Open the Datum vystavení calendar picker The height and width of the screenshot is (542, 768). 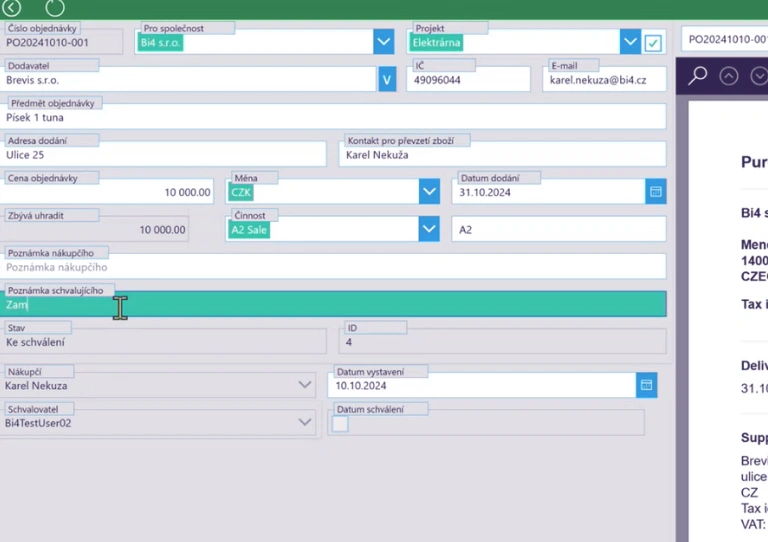pyautogui.click(x=646, y=385)
